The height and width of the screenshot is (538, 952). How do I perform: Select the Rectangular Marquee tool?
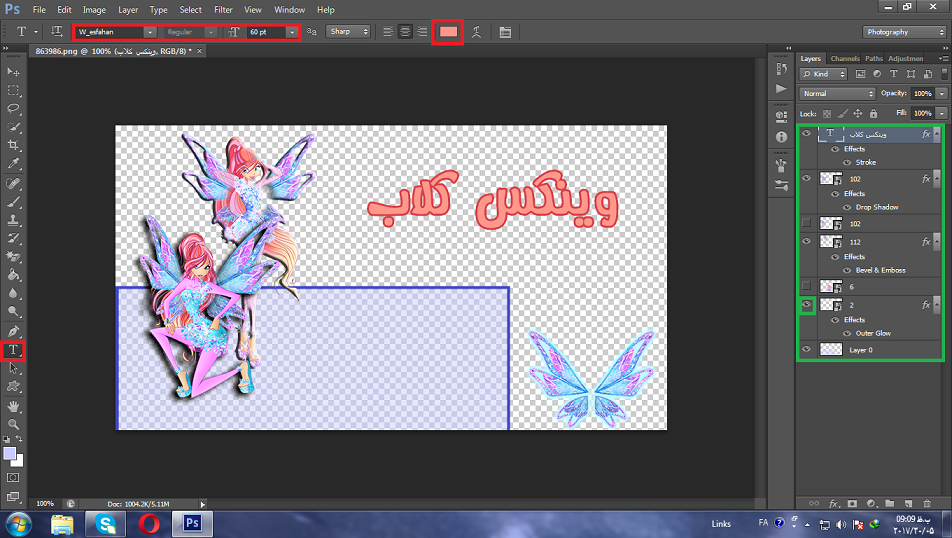[13, 90]
